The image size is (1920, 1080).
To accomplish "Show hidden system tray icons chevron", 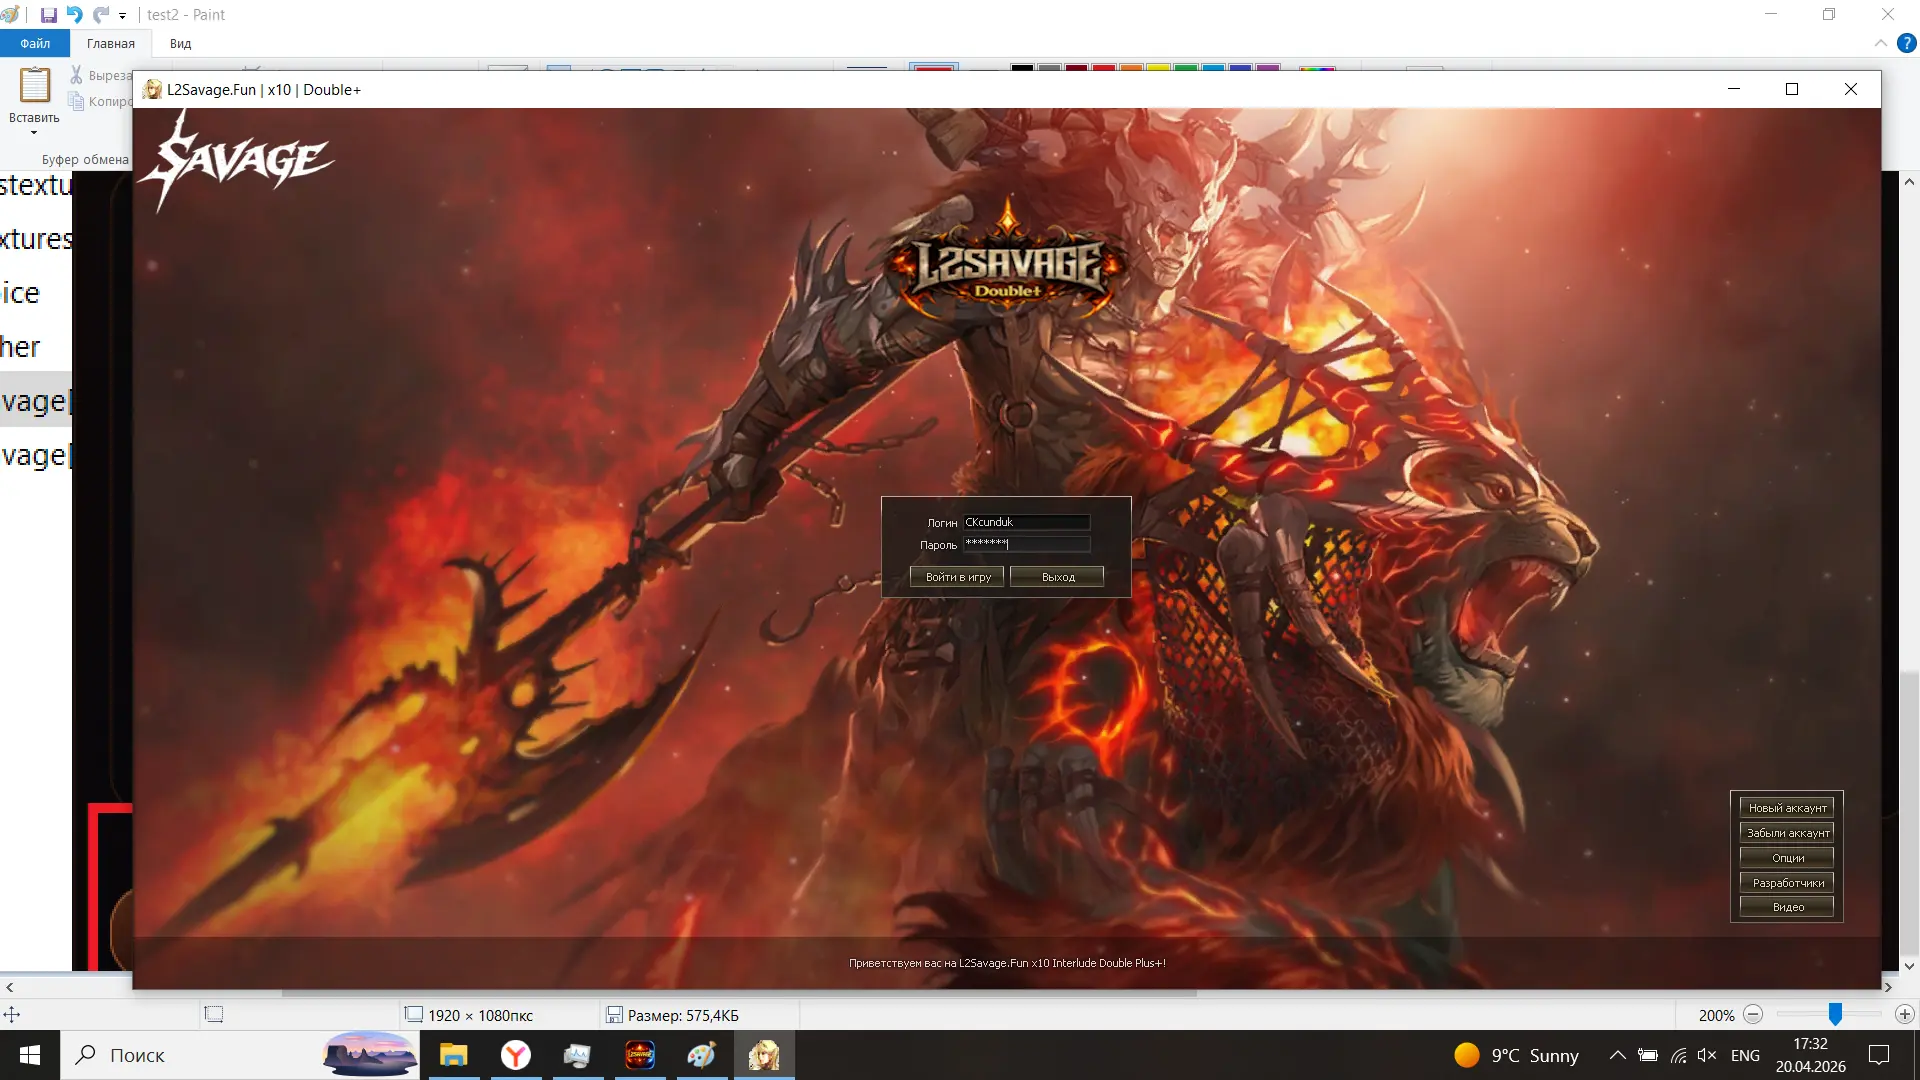I will [x=1617, y=1055].
